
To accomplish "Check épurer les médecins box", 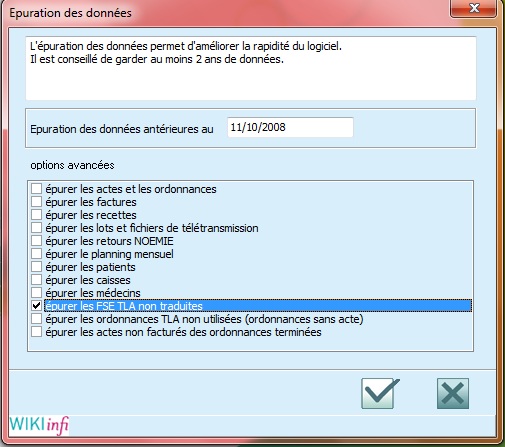I will 36,293.
